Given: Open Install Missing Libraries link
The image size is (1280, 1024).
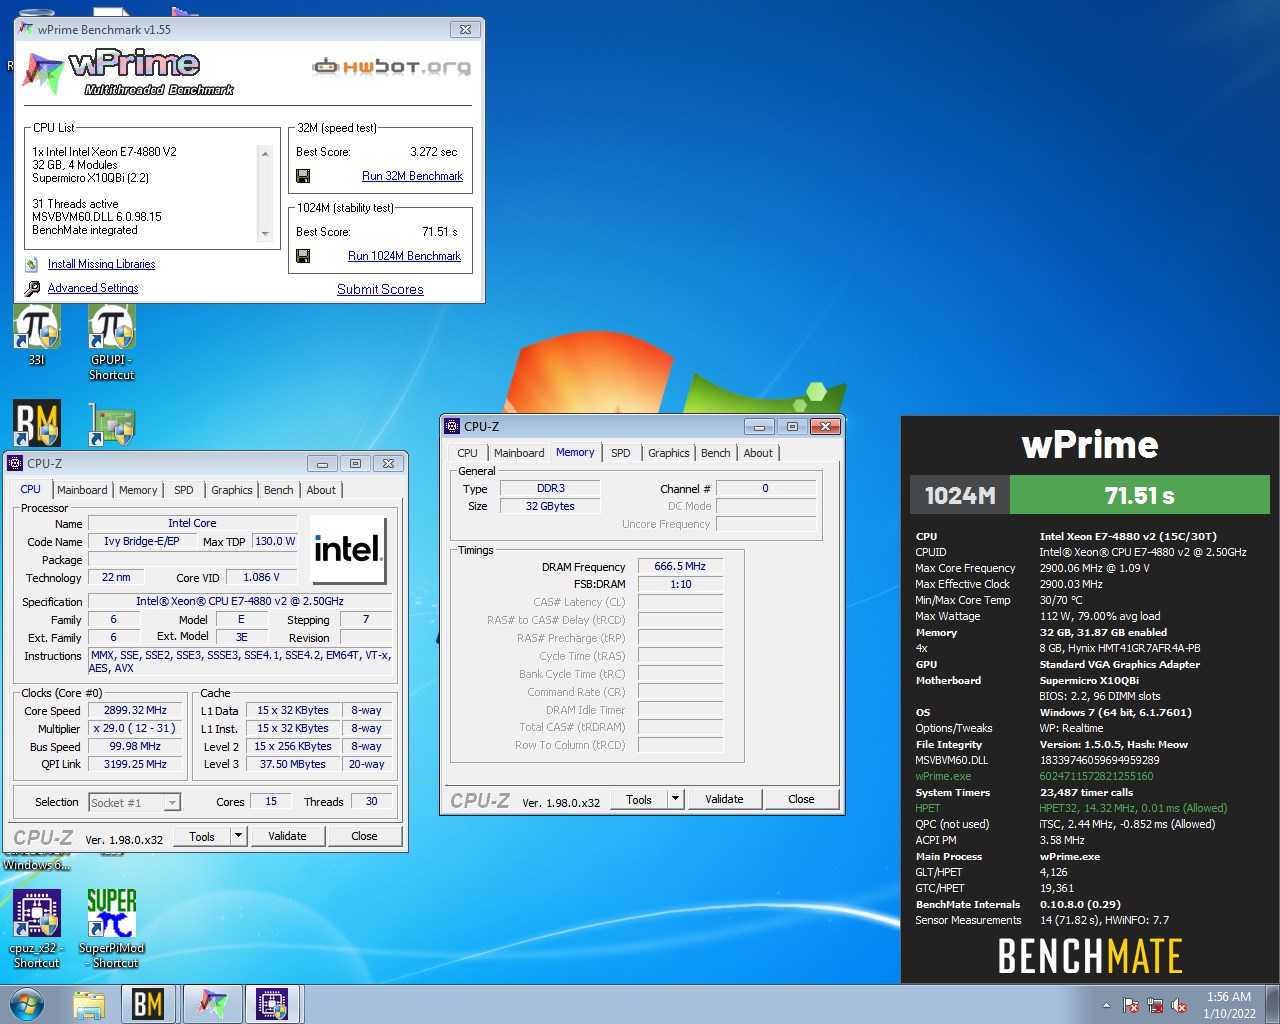Looking at the screenshot, I should click(x=101, y=264).
